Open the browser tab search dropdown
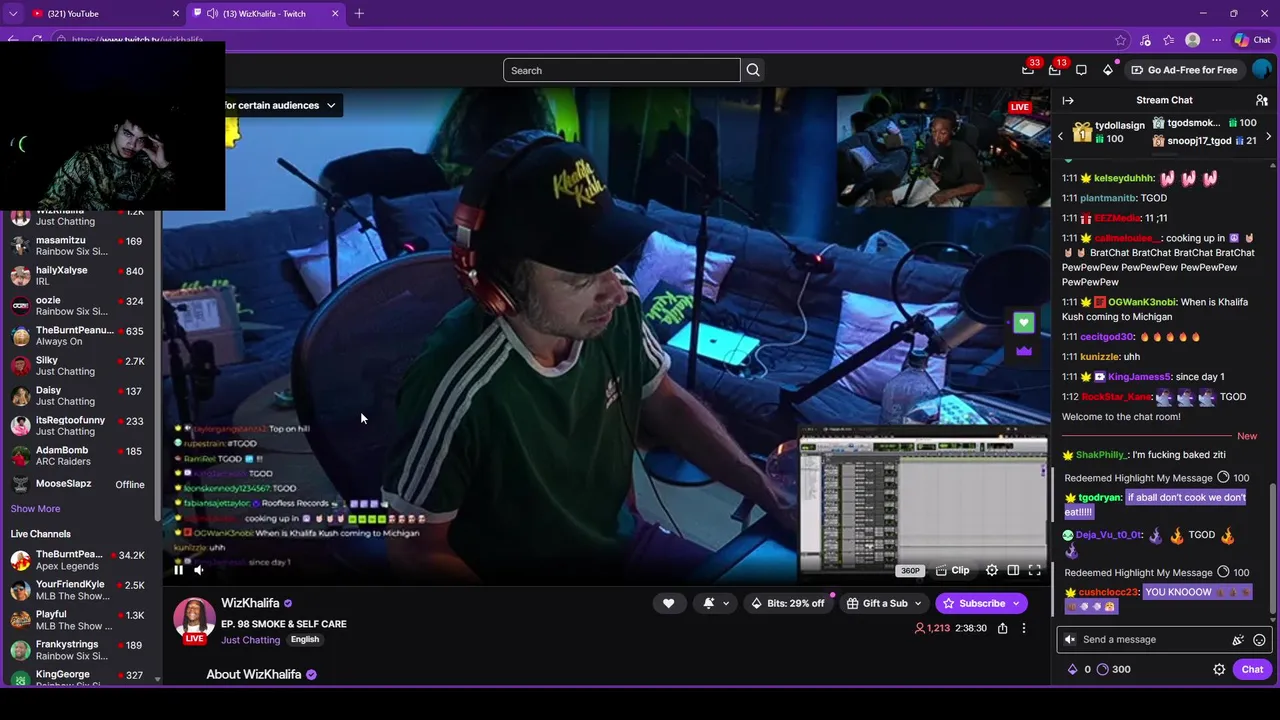The width and height of the screenshot is (1280, 720). pyautogui.click(x=13, y=13)
